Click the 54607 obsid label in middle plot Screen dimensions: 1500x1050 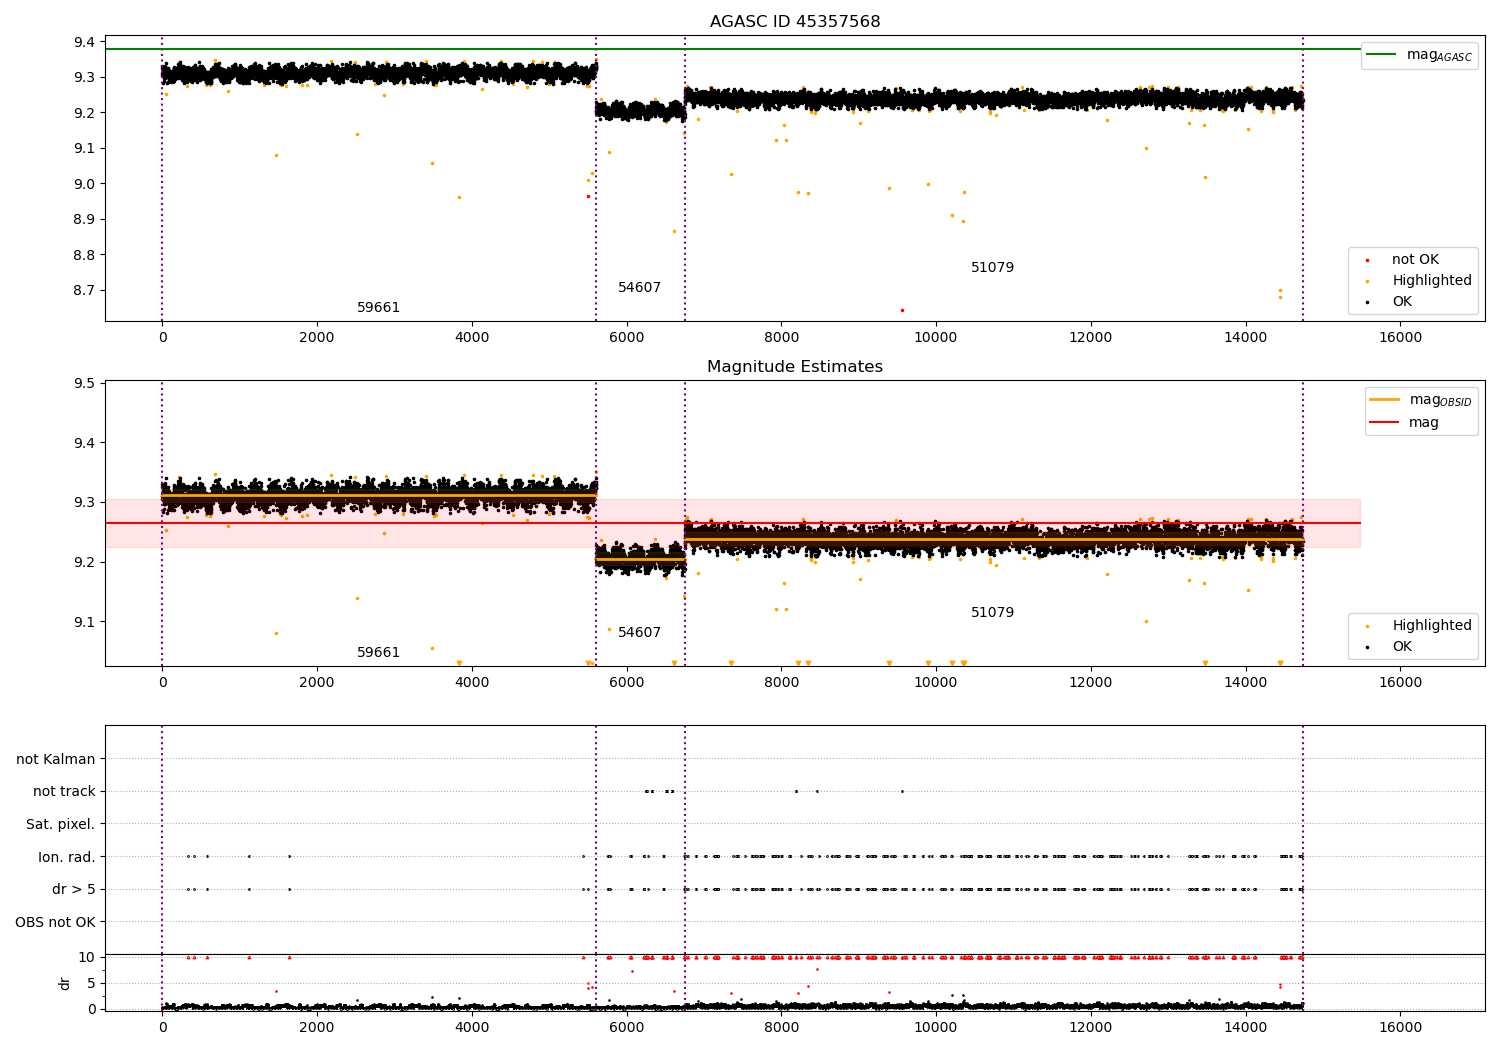(639, 633)
